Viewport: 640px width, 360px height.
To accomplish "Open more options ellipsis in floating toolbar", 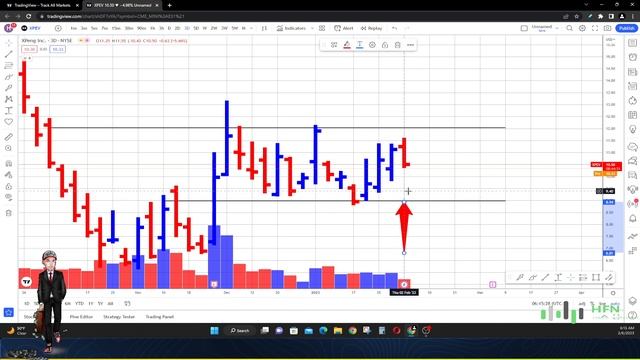I will pos(411,45).
